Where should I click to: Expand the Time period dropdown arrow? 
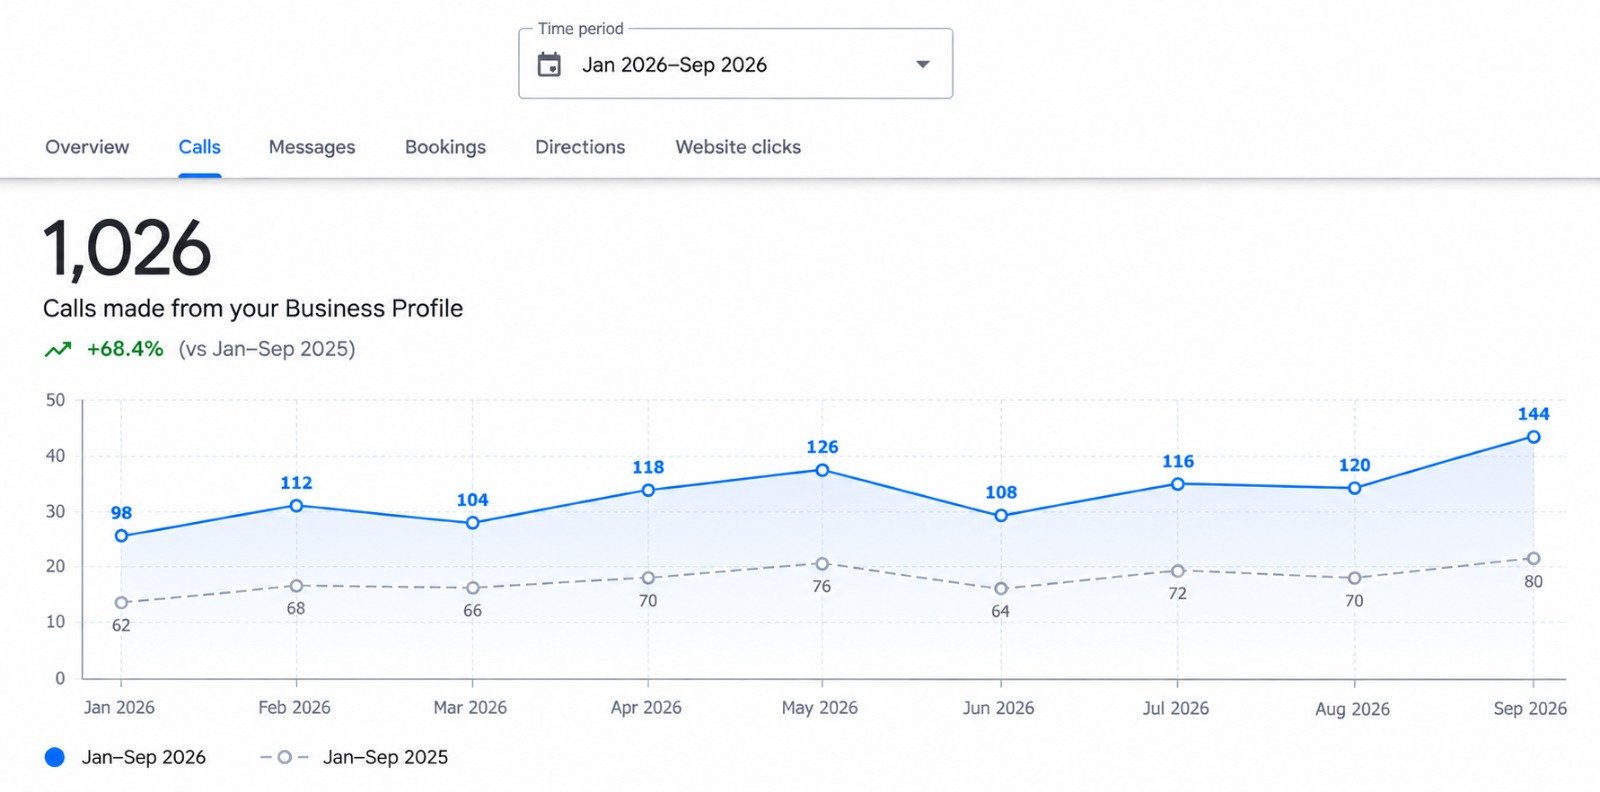923,64
